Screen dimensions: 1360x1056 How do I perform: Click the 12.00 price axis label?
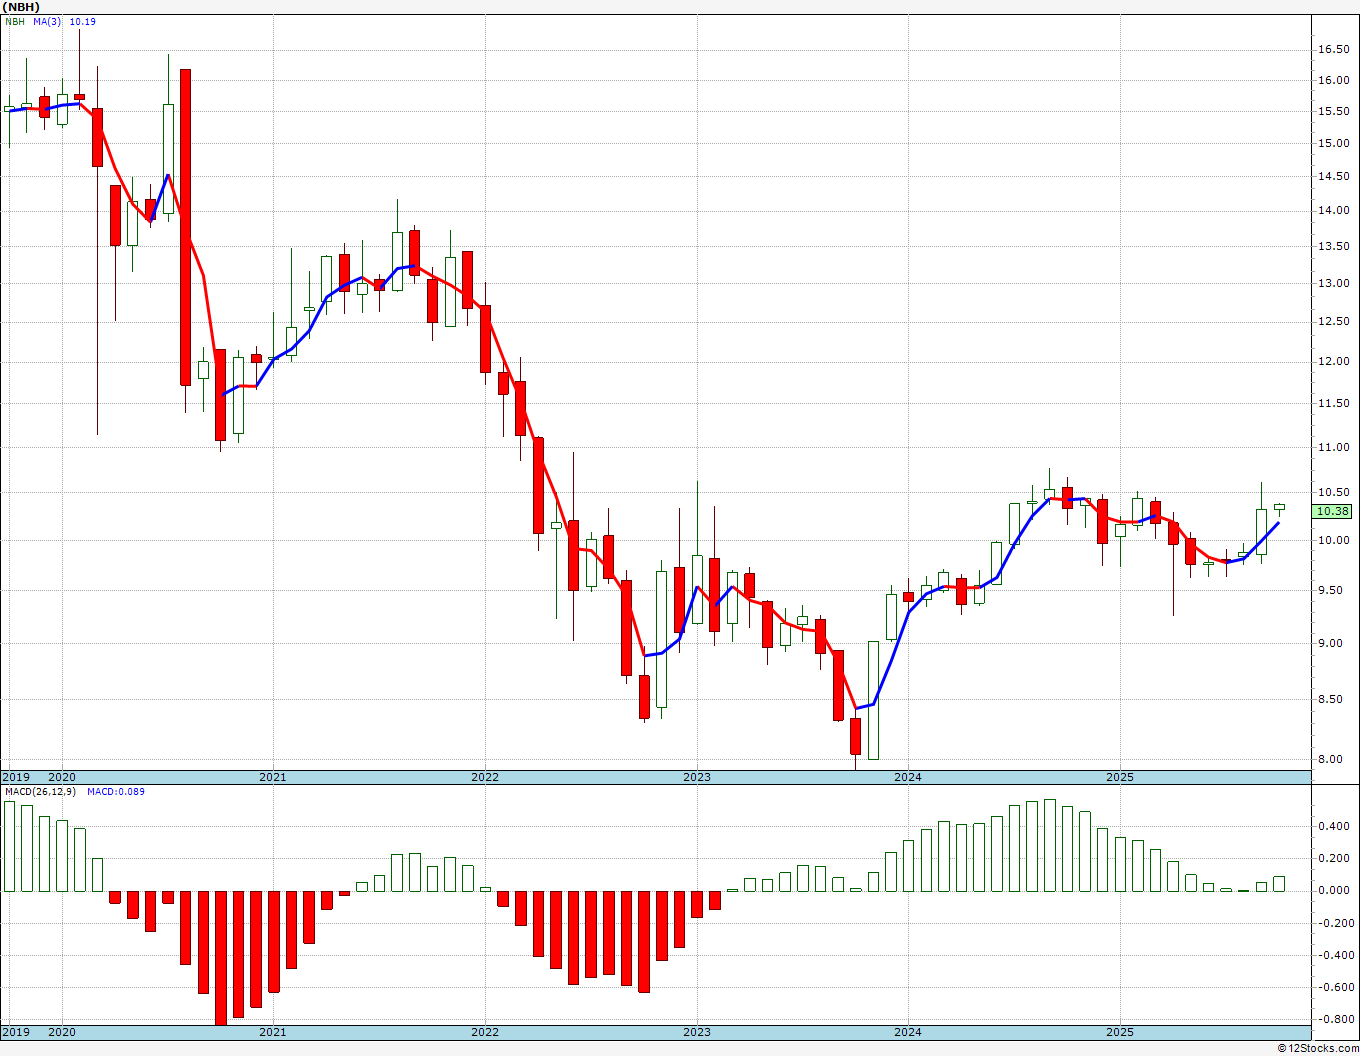click(x=1332, y=361)
